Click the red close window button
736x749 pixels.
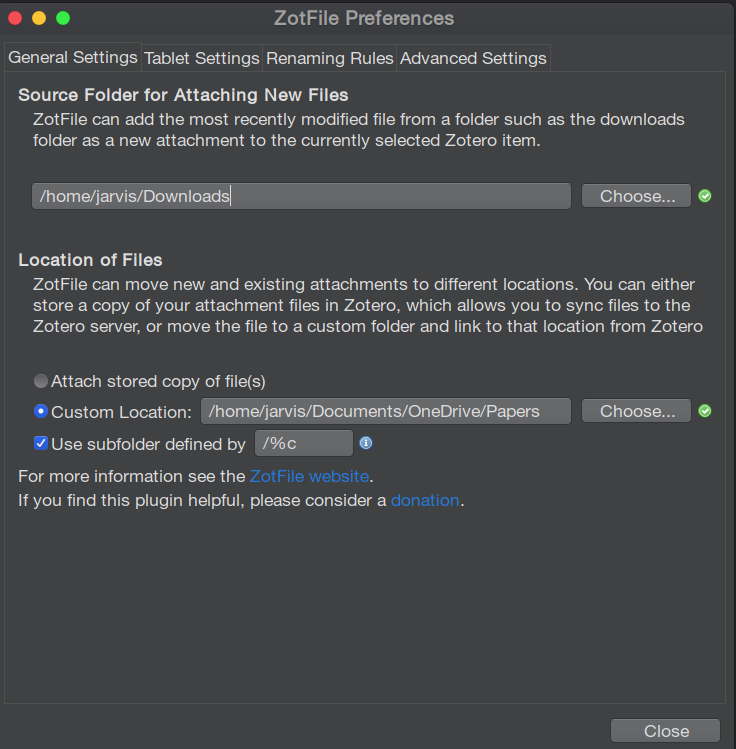click(x=15, y=18)
